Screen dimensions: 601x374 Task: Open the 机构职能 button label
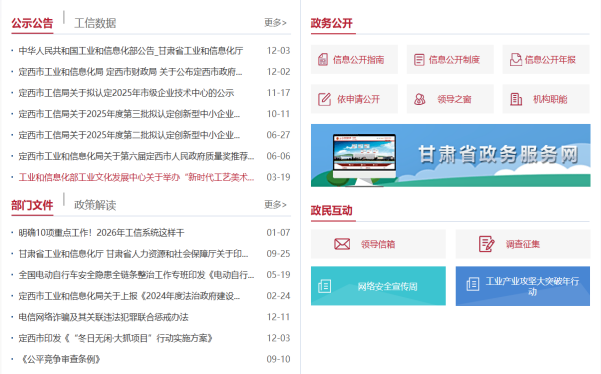(550, 100)
